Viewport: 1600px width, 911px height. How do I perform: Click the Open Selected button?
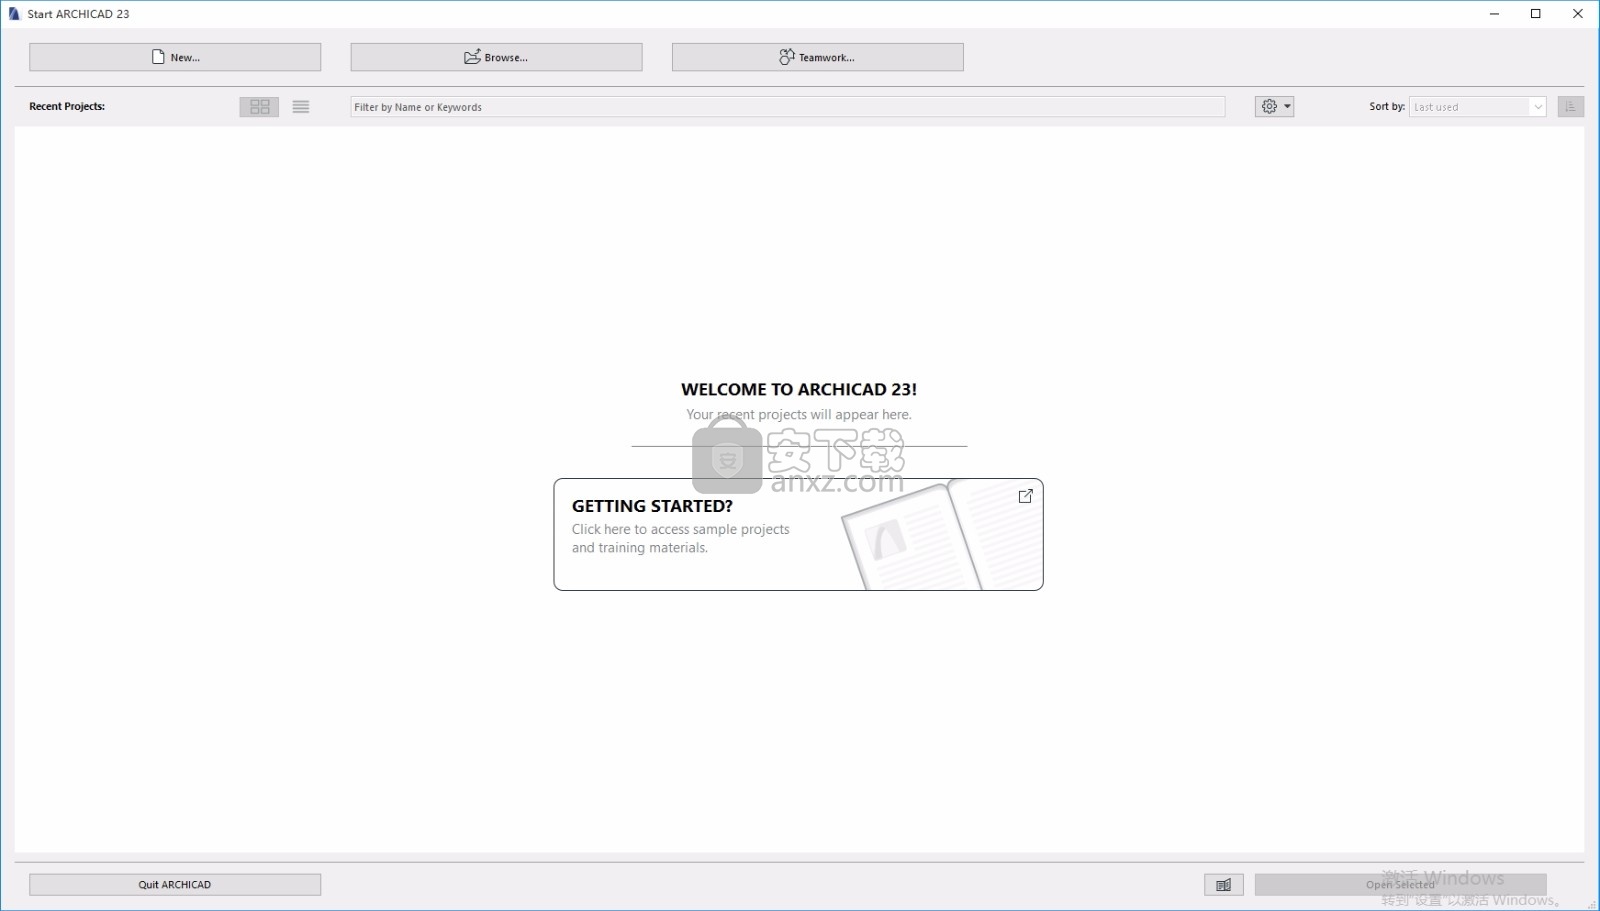[x=1400, y=884]
